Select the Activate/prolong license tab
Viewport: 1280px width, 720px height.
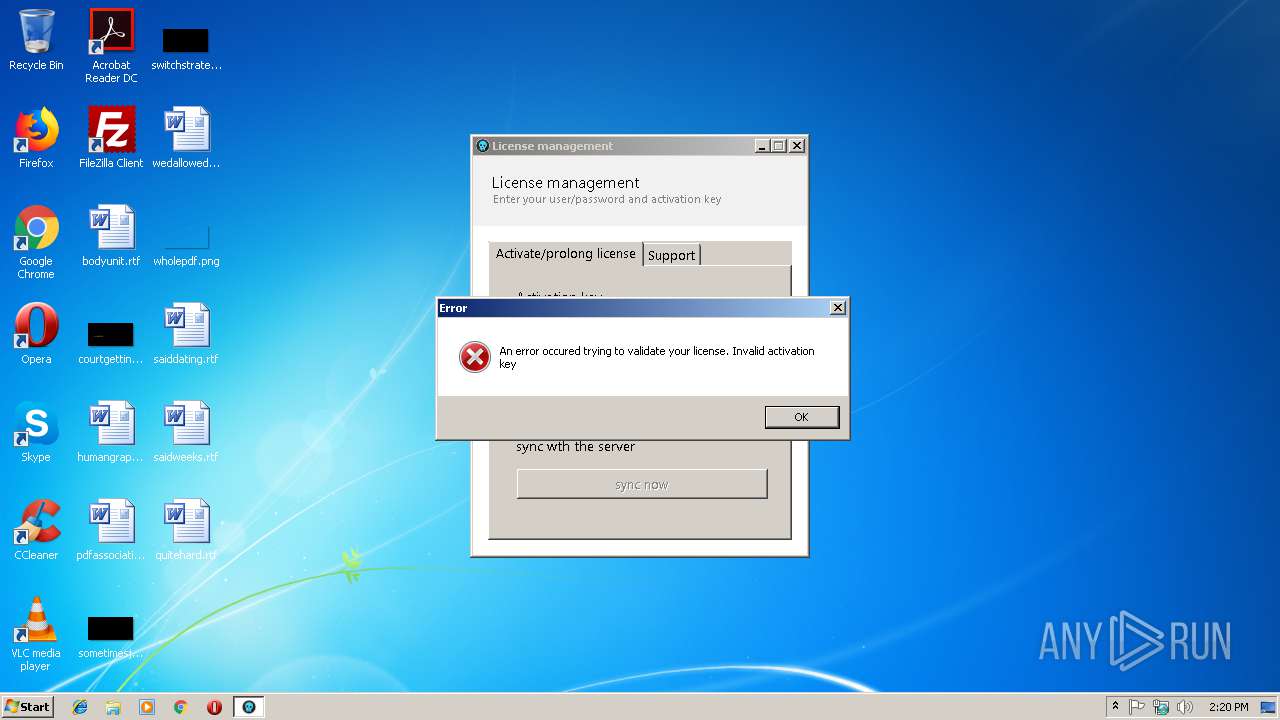(566, 253)
